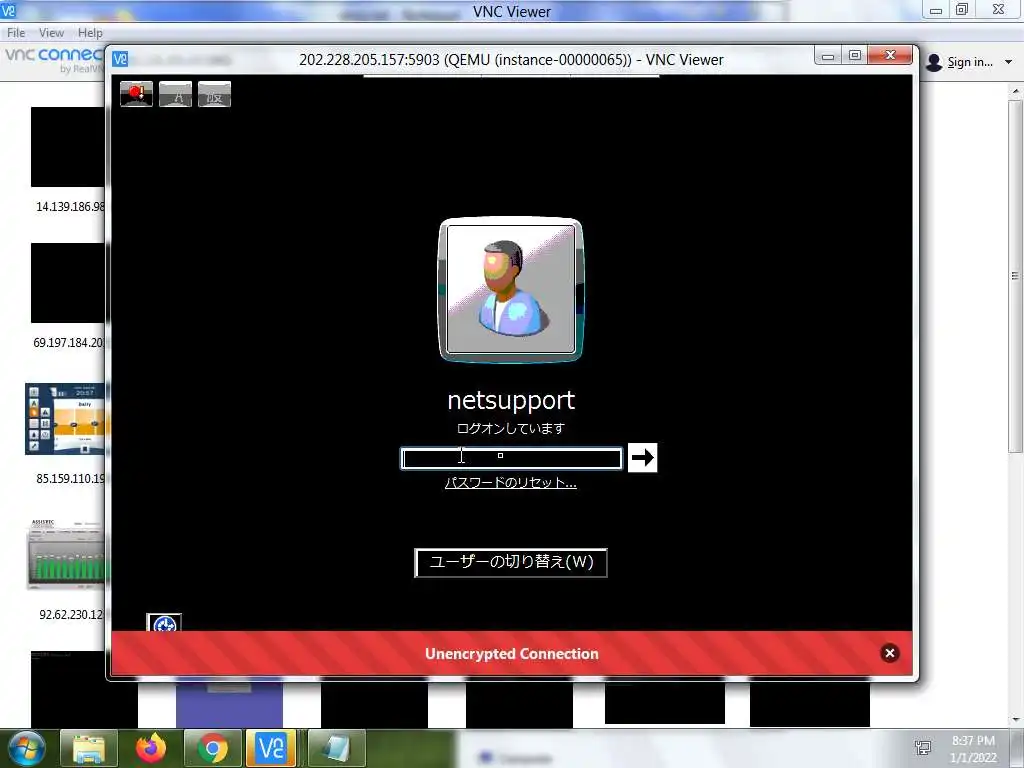The image size is (1024, 768).
Task: Select the 14.139.186.98 connection thumbnail
Action: point(68,147)
